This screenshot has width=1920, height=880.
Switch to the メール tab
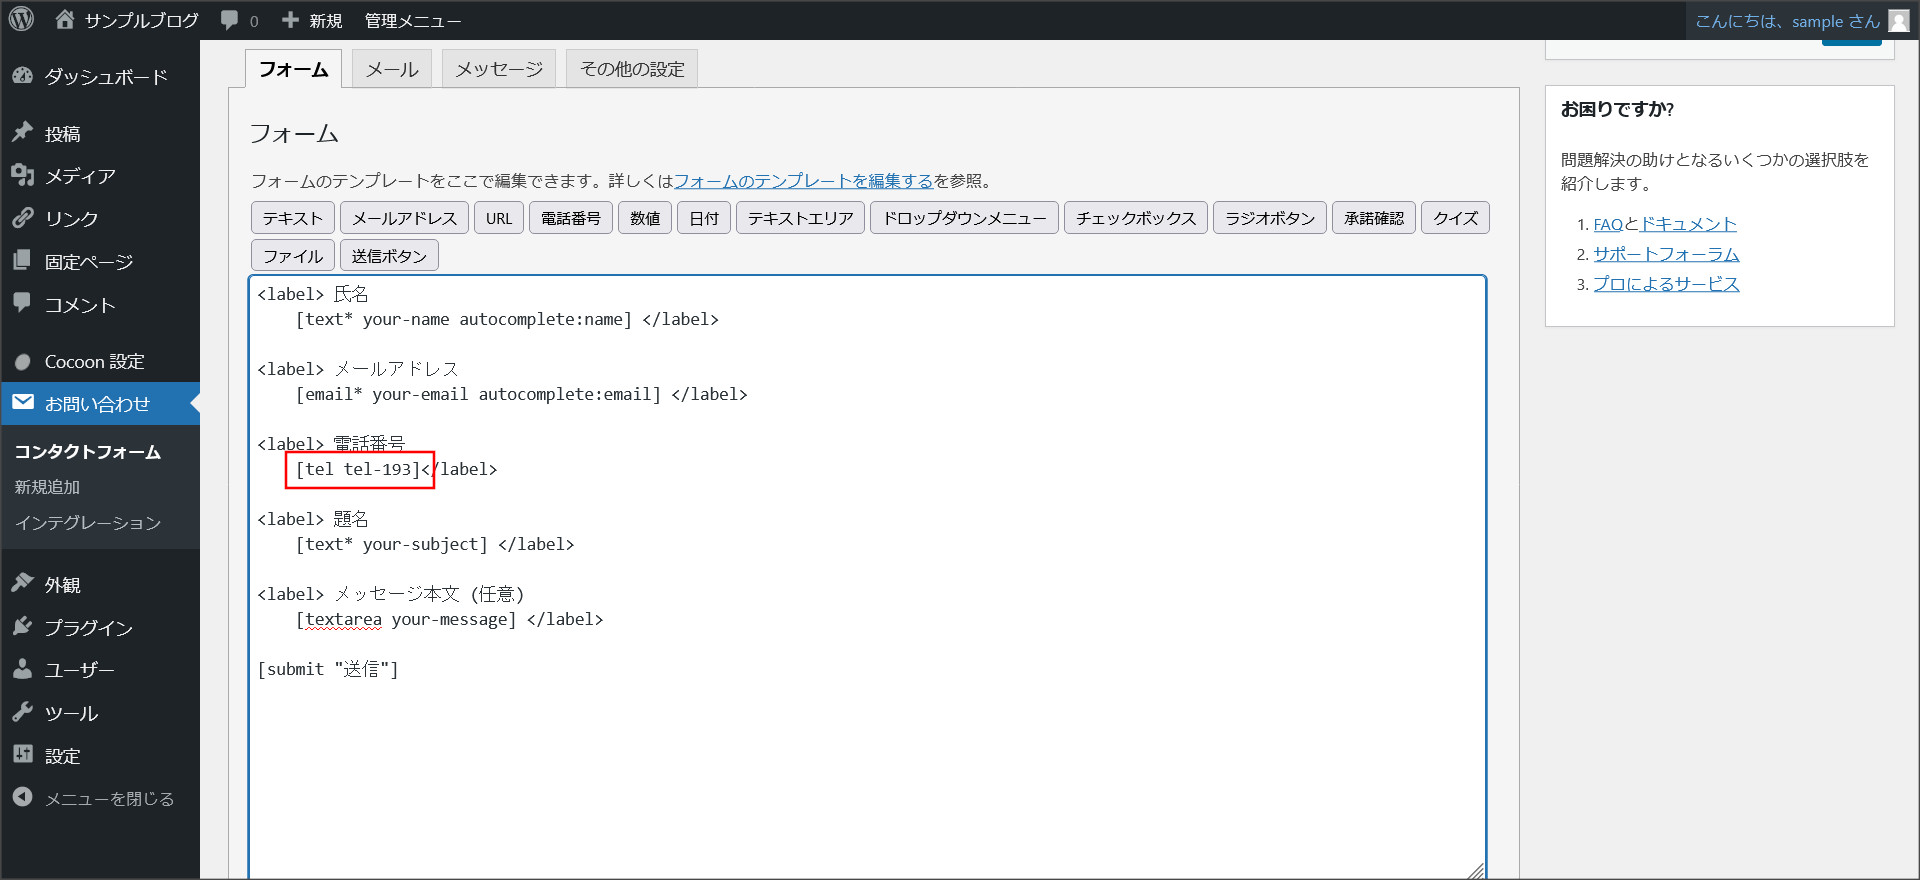[392, 69]
